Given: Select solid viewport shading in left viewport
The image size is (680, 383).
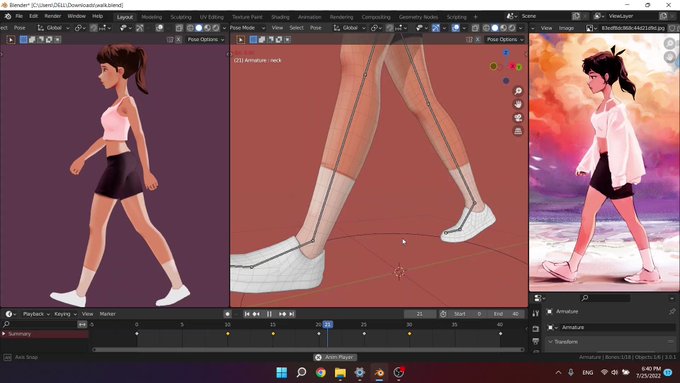Looking at the screenshot, I should pyautogui.click(x=199, y=28).
